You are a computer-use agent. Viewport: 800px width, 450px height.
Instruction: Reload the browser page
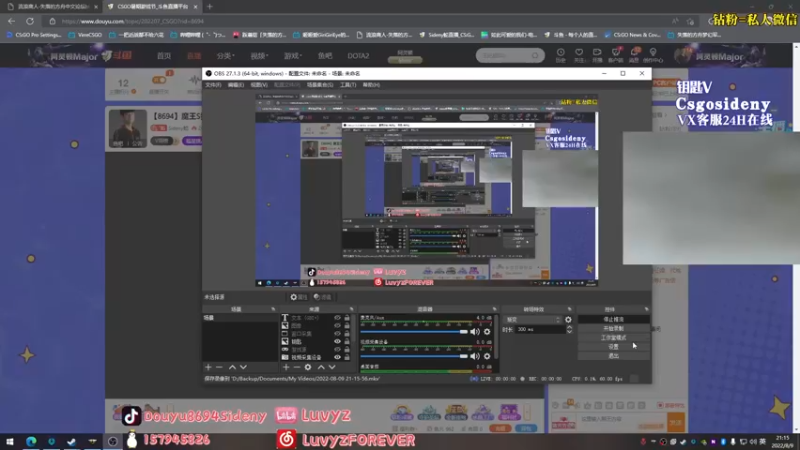pos(30,21)
